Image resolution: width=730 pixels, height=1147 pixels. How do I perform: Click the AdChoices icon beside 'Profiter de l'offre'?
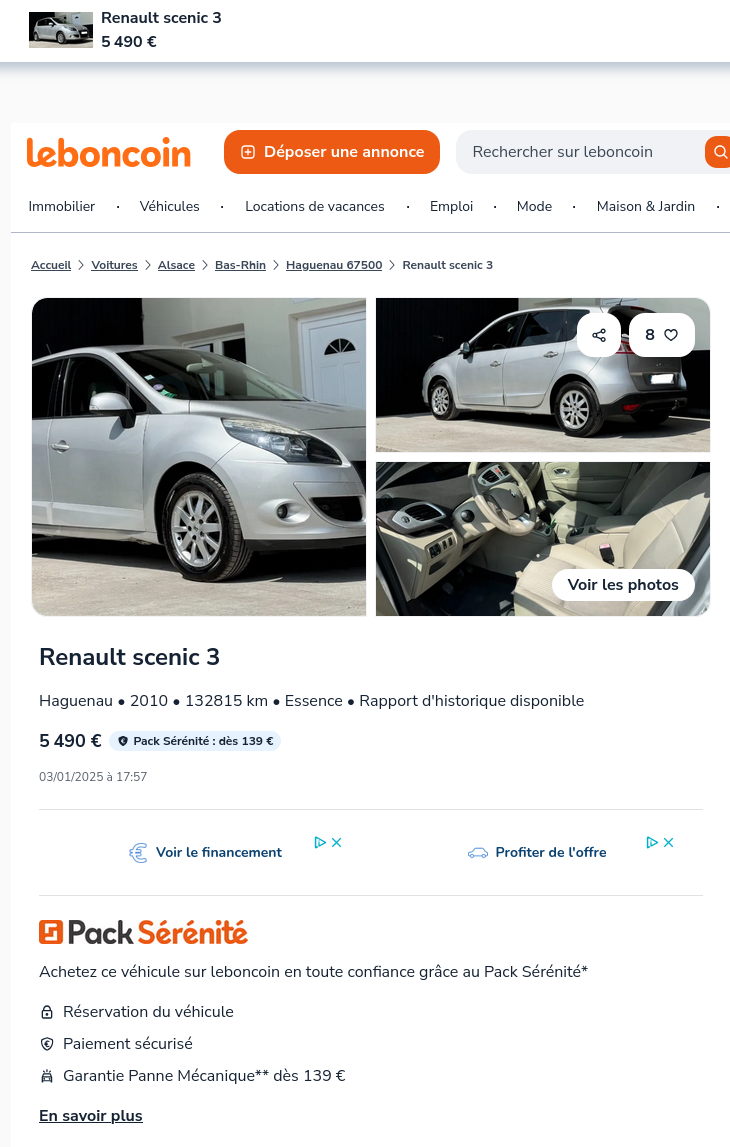point(652,843)
